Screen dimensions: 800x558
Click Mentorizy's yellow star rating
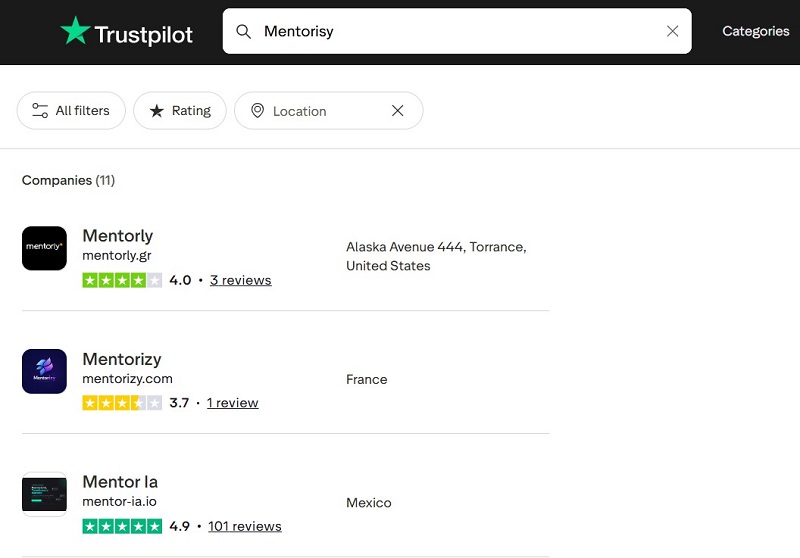[122, 403]
